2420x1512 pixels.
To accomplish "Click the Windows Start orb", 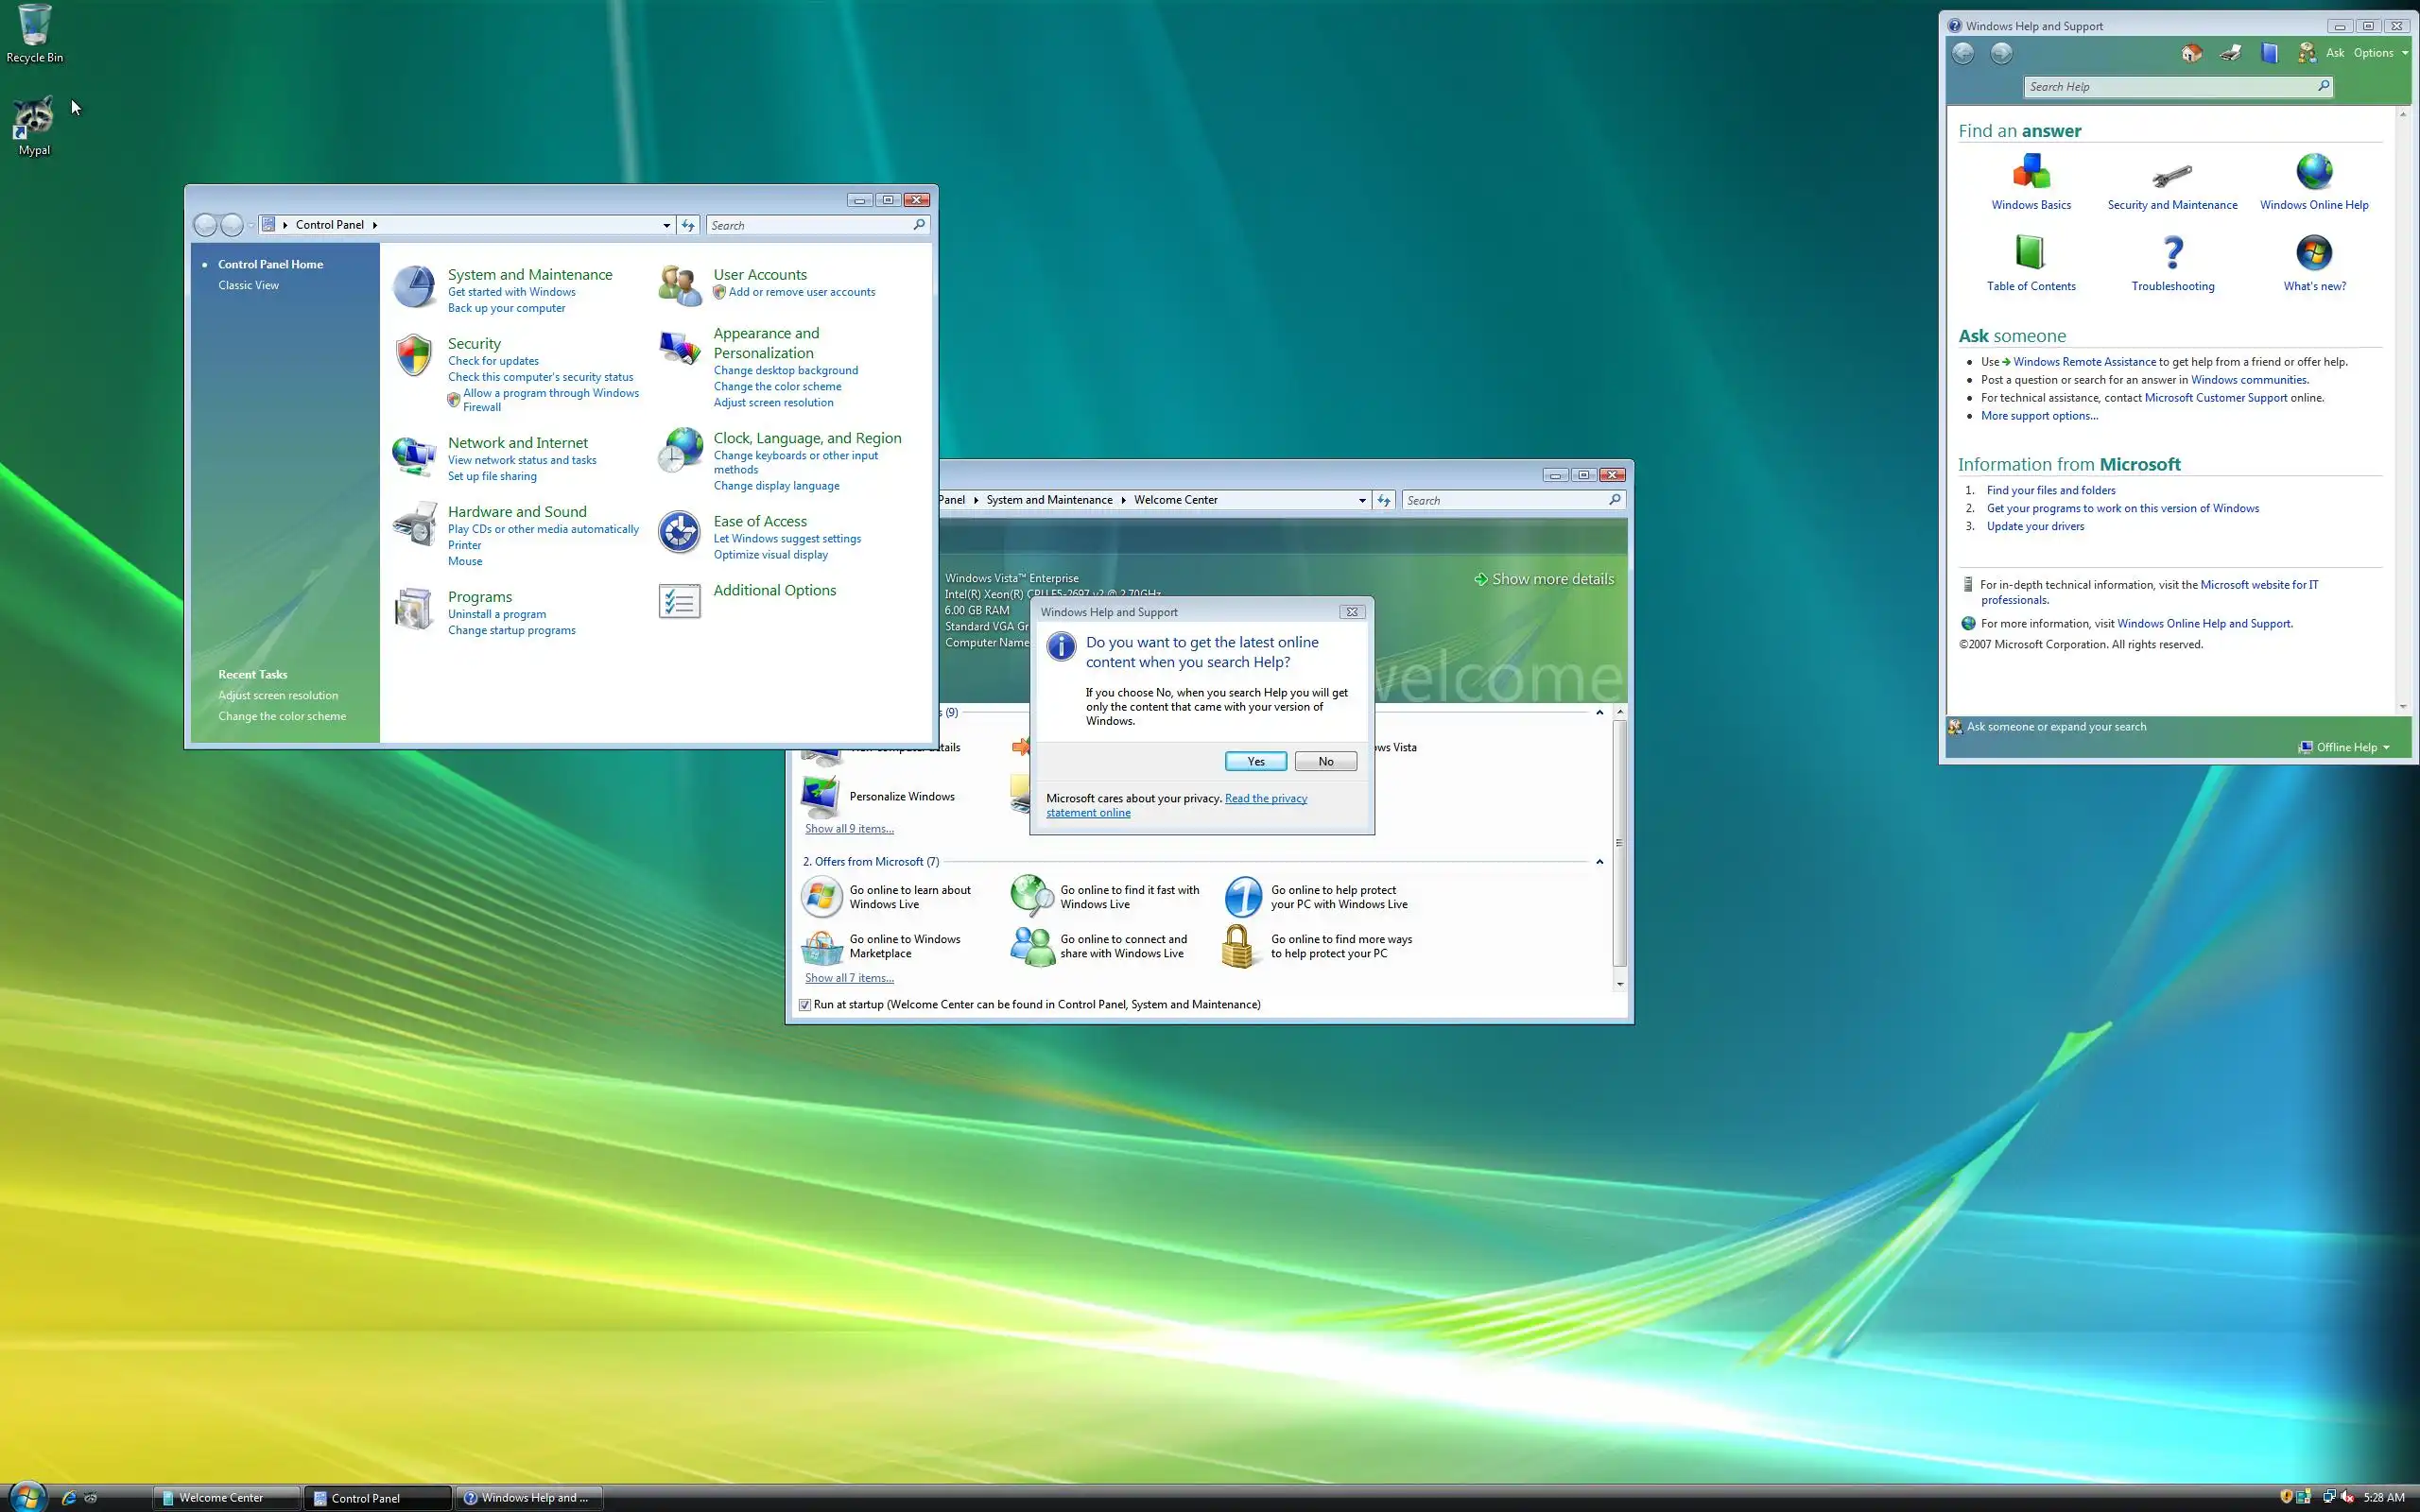I will tap(27, 1496).
